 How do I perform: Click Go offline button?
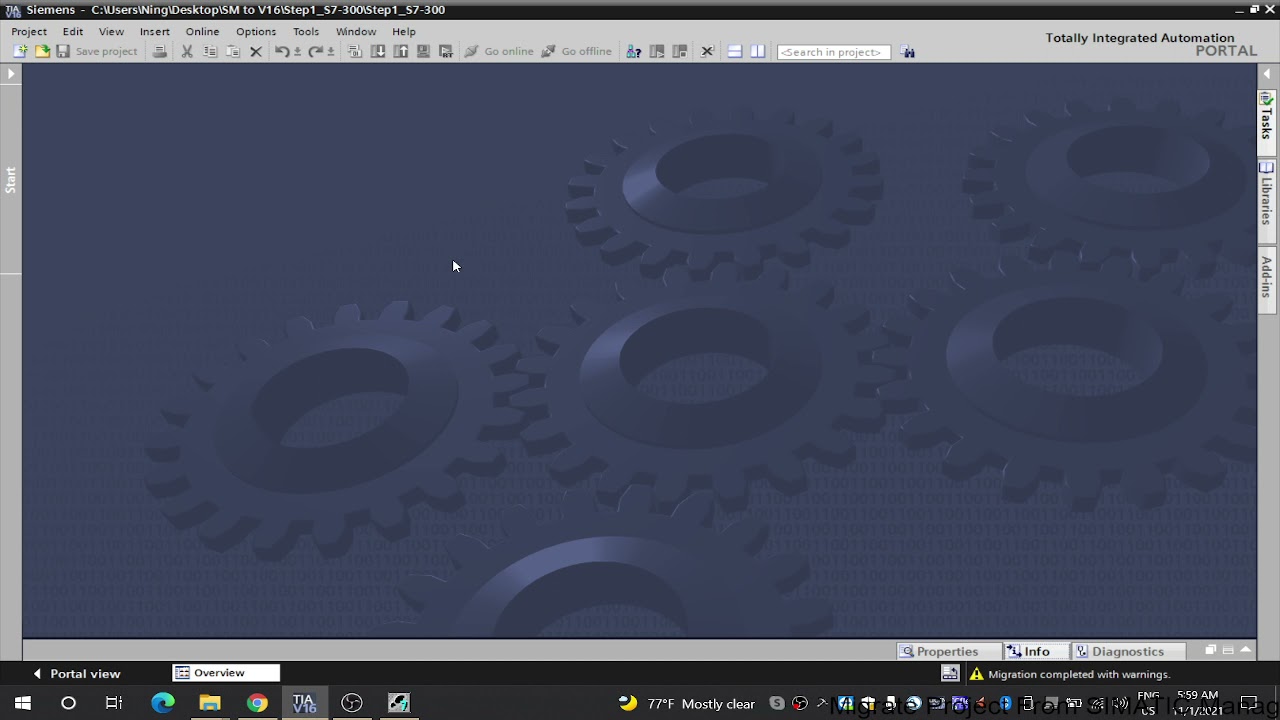coord(577,51)
